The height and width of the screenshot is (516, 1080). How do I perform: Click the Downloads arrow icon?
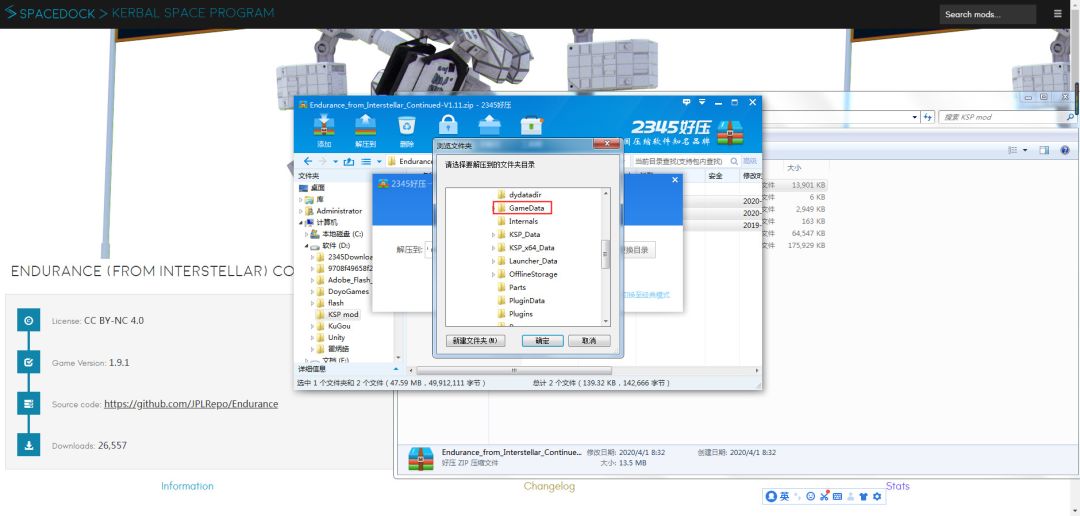[28, 445]
